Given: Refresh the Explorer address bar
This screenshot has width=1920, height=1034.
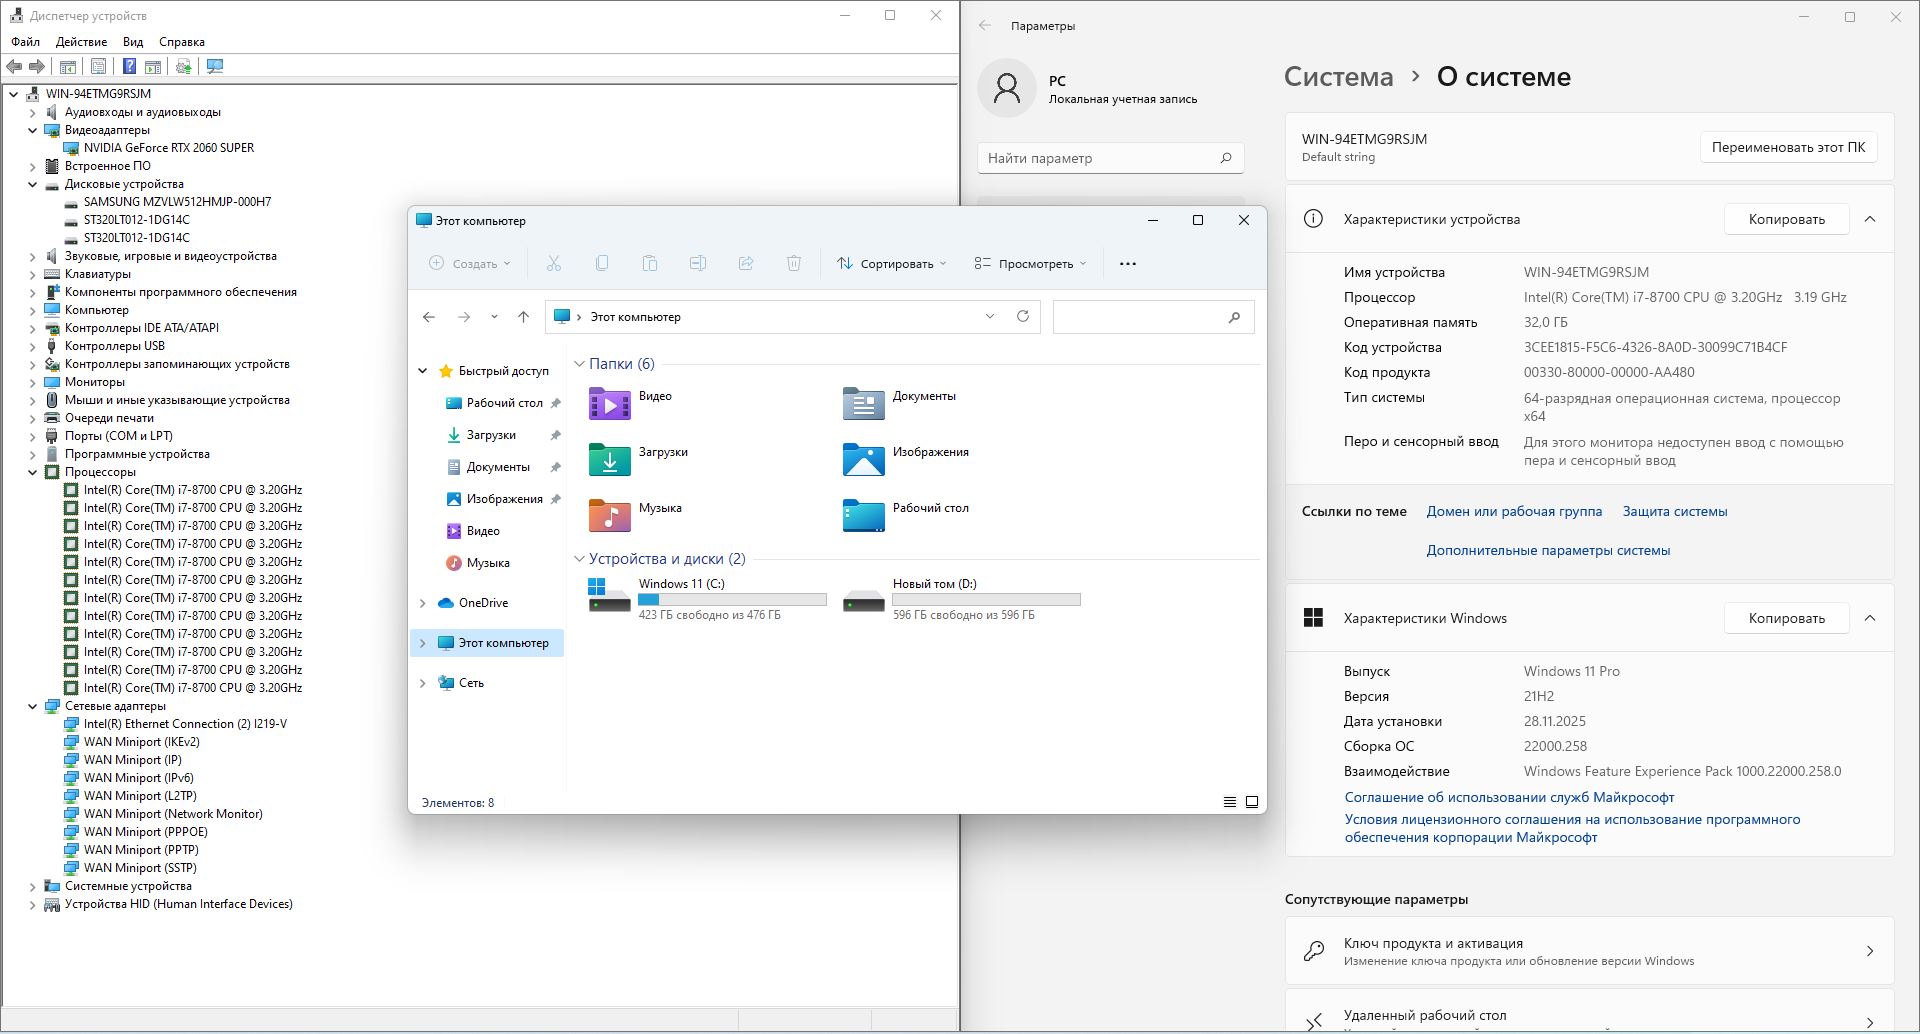Looking at the screenshot, I should coord(1022,316).
